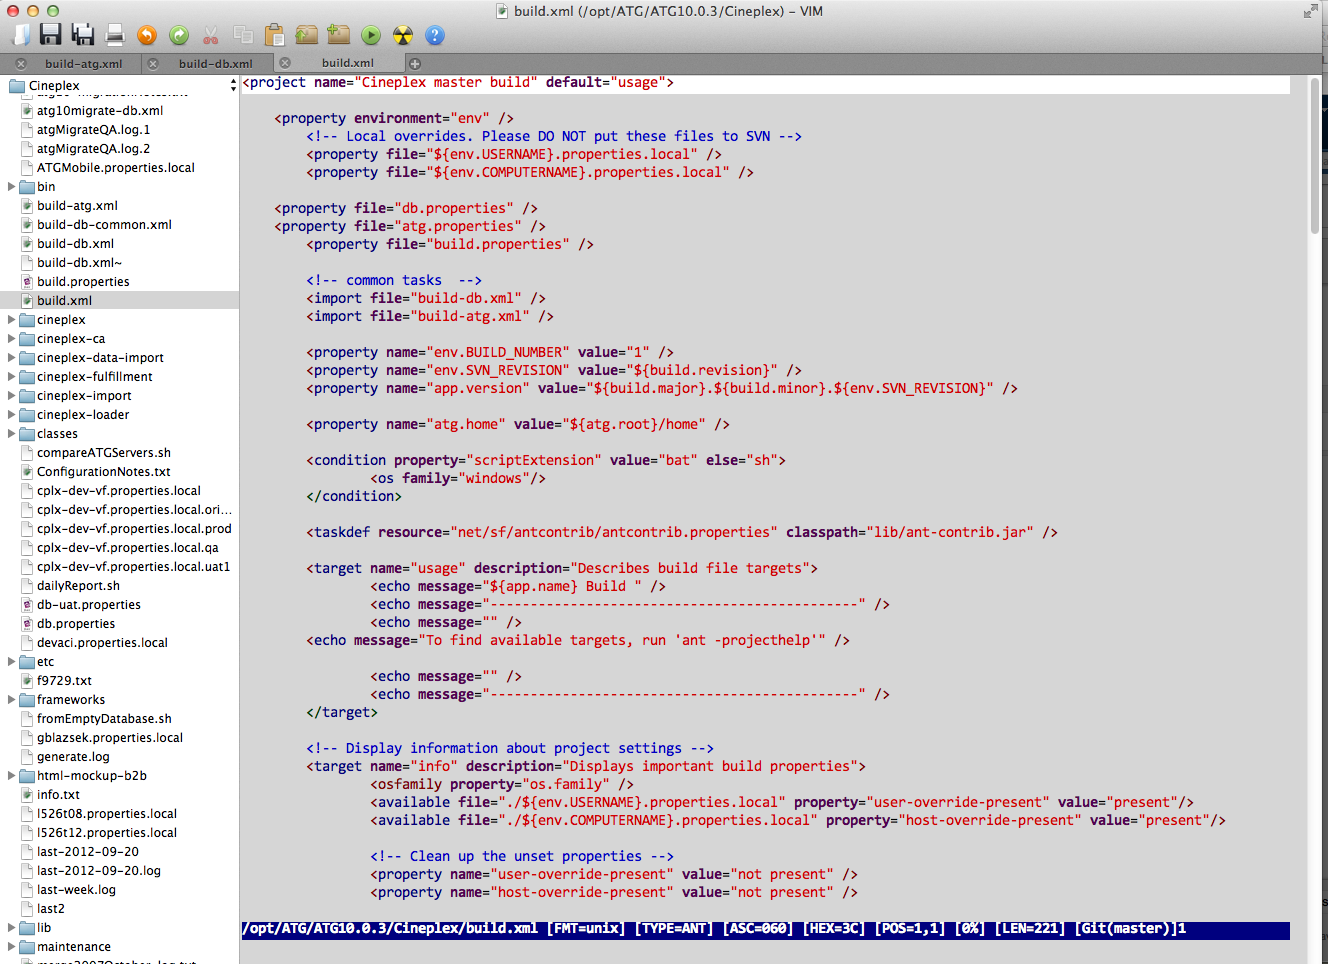This screenshot has height=964, width=1328.
Task: Expand the cineplex-data-import folder
Action: pos(11,358)
